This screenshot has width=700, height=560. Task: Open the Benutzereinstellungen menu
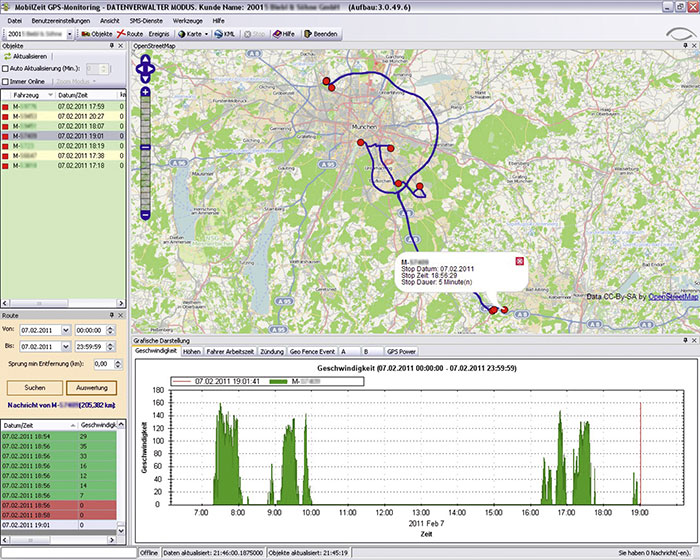pyautogui.click(x=61, y=21)
